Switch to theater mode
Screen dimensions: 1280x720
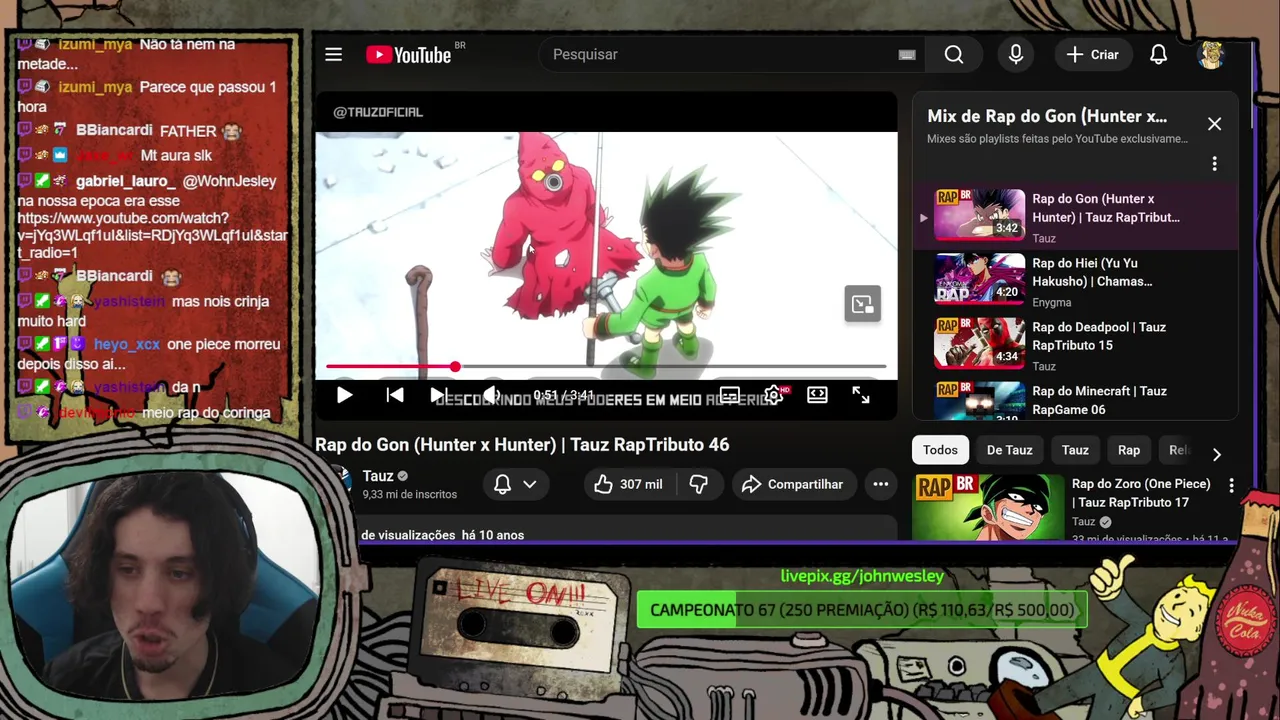(x=817, y=395)
